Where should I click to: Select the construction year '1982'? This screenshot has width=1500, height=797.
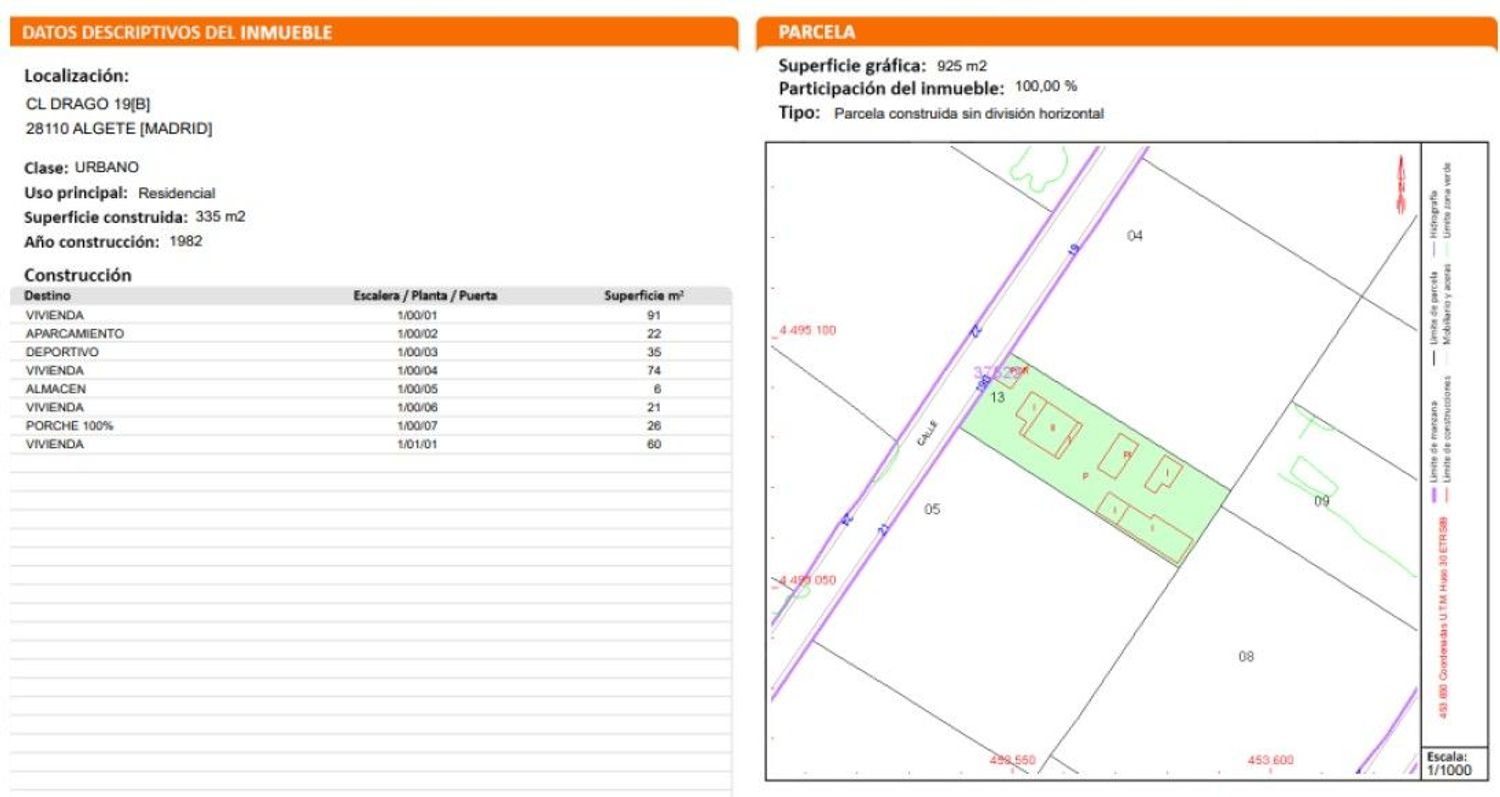click(186, 241)
